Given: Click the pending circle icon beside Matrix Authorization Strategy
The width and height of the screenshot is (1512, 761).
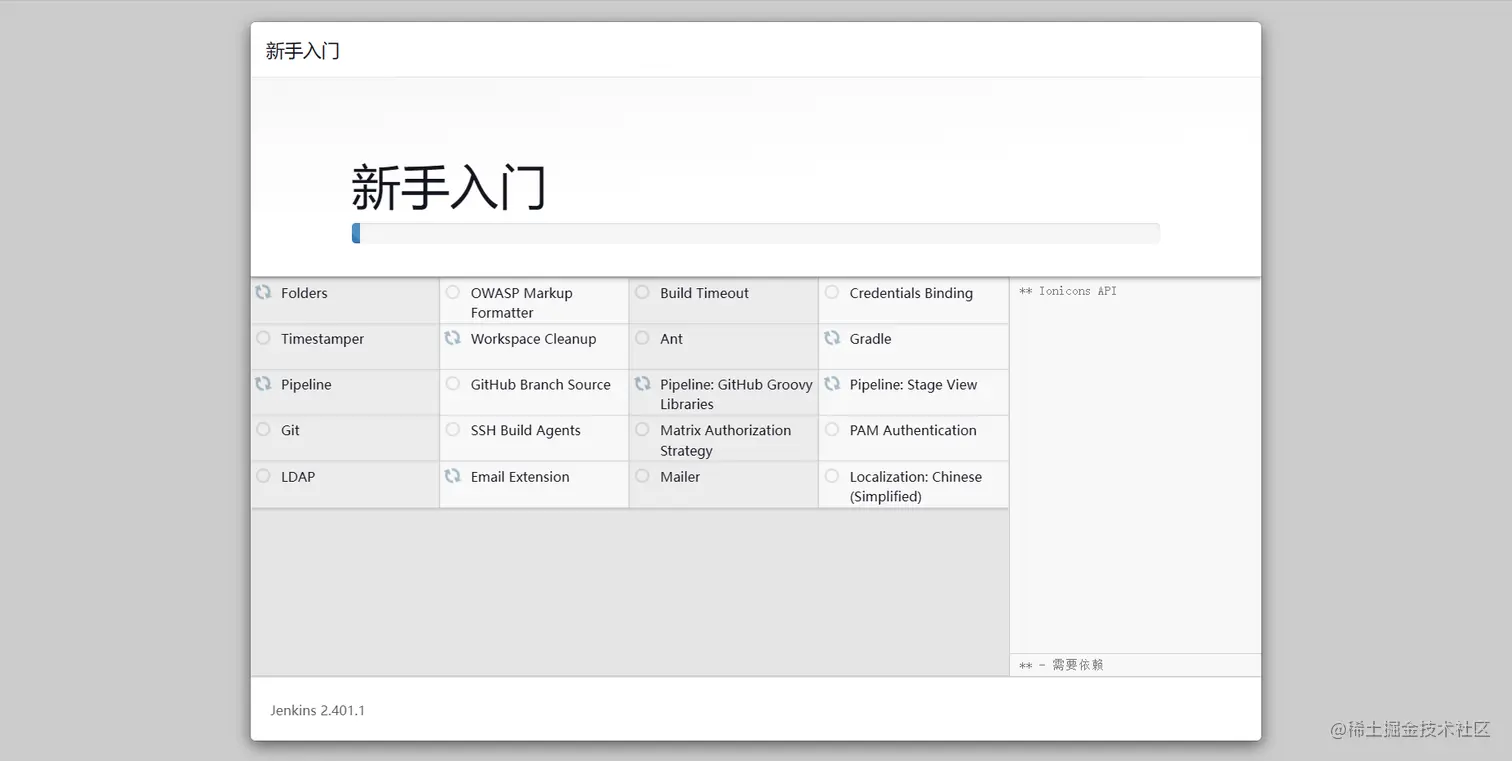Looking at the screenshot, I should (642, 429).
